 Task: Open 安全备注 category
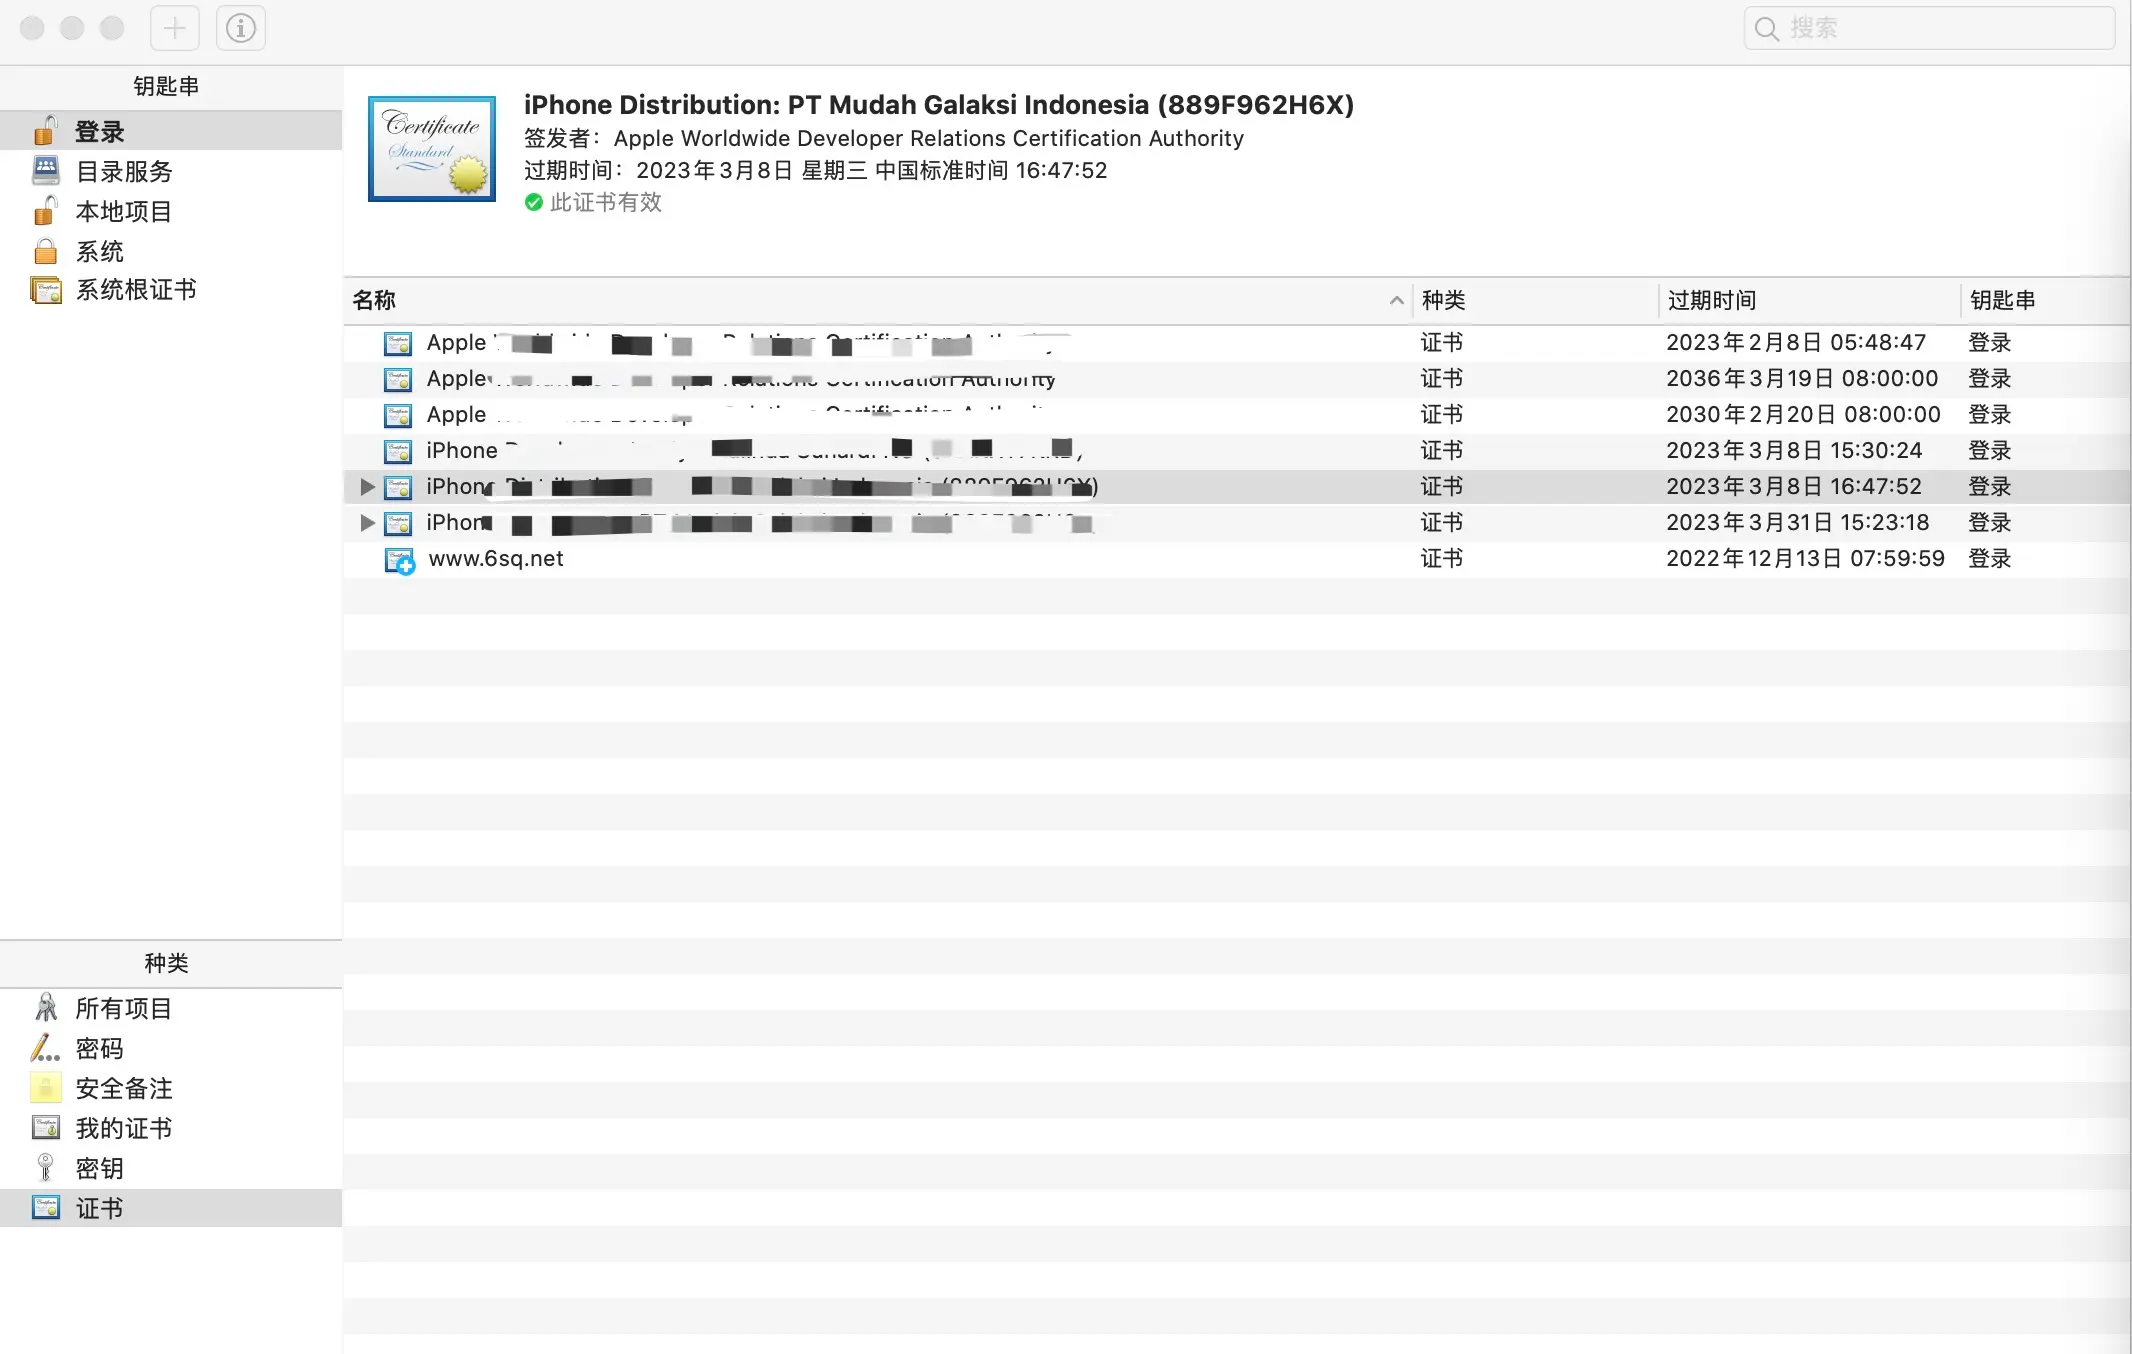point(123,1088)
